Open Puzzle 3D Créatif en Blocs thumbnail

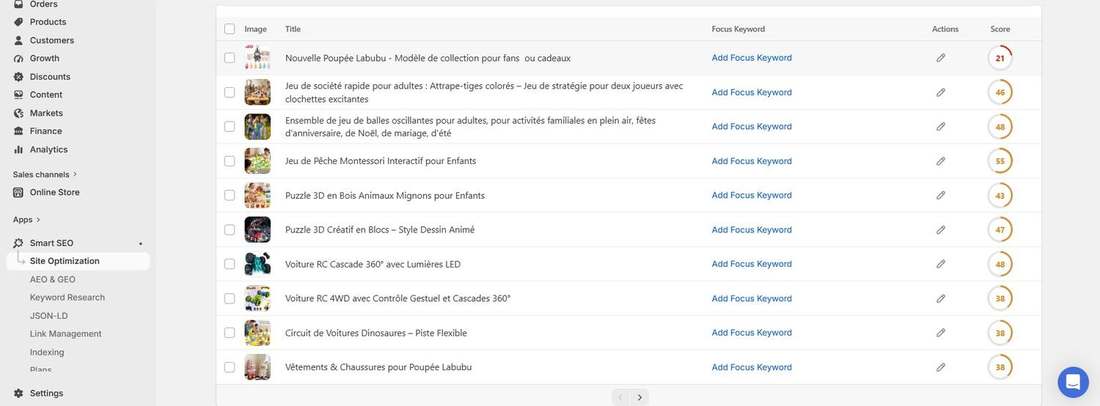257,229
